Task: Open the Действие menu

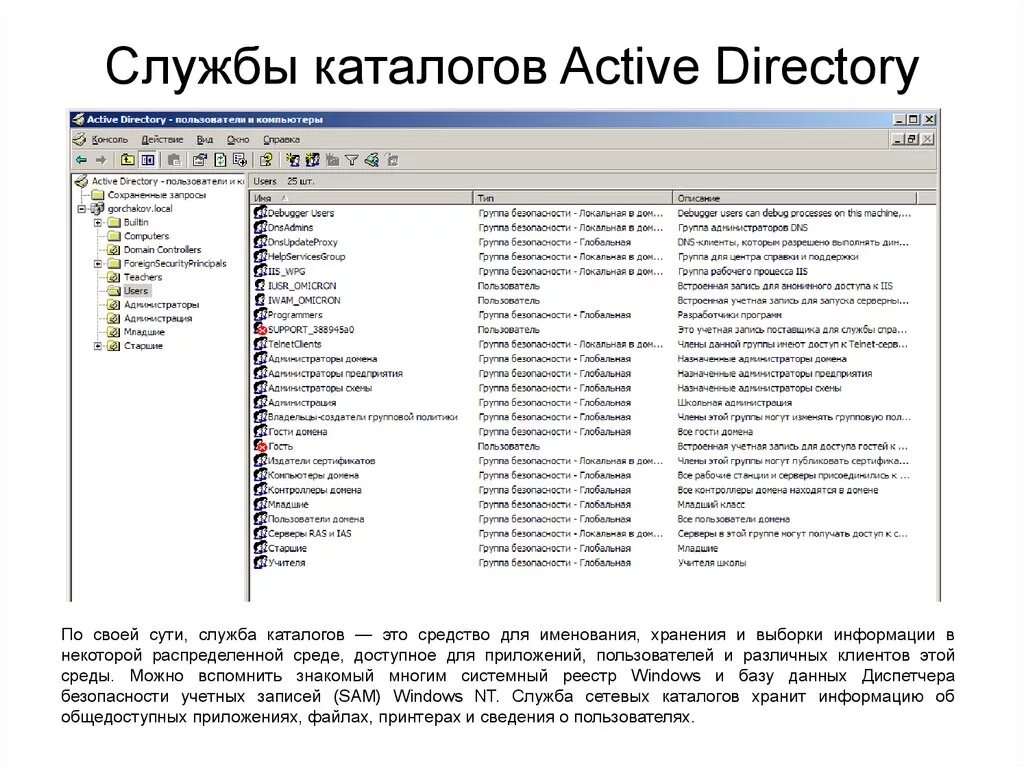Action: click(162, 139)
